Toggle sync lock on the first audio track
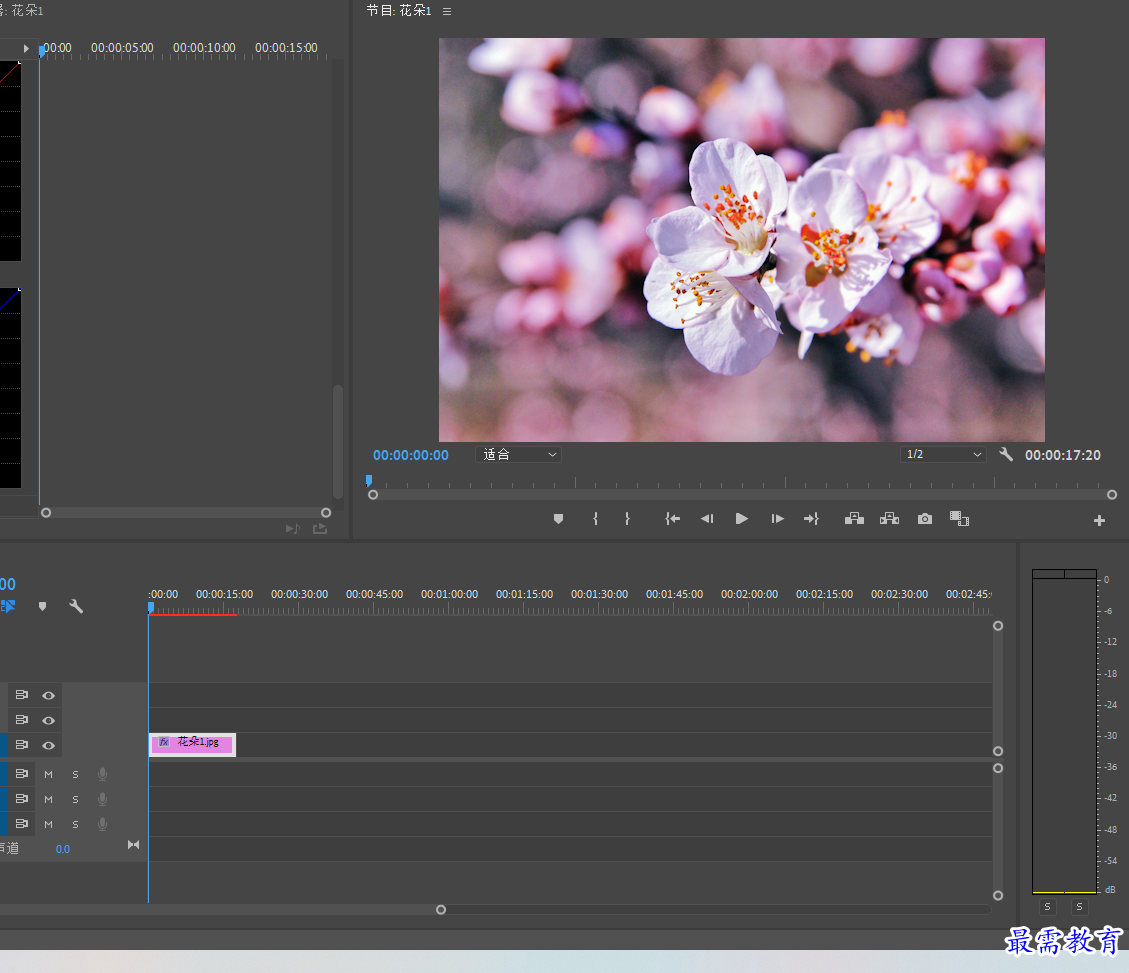 [22, 774]
